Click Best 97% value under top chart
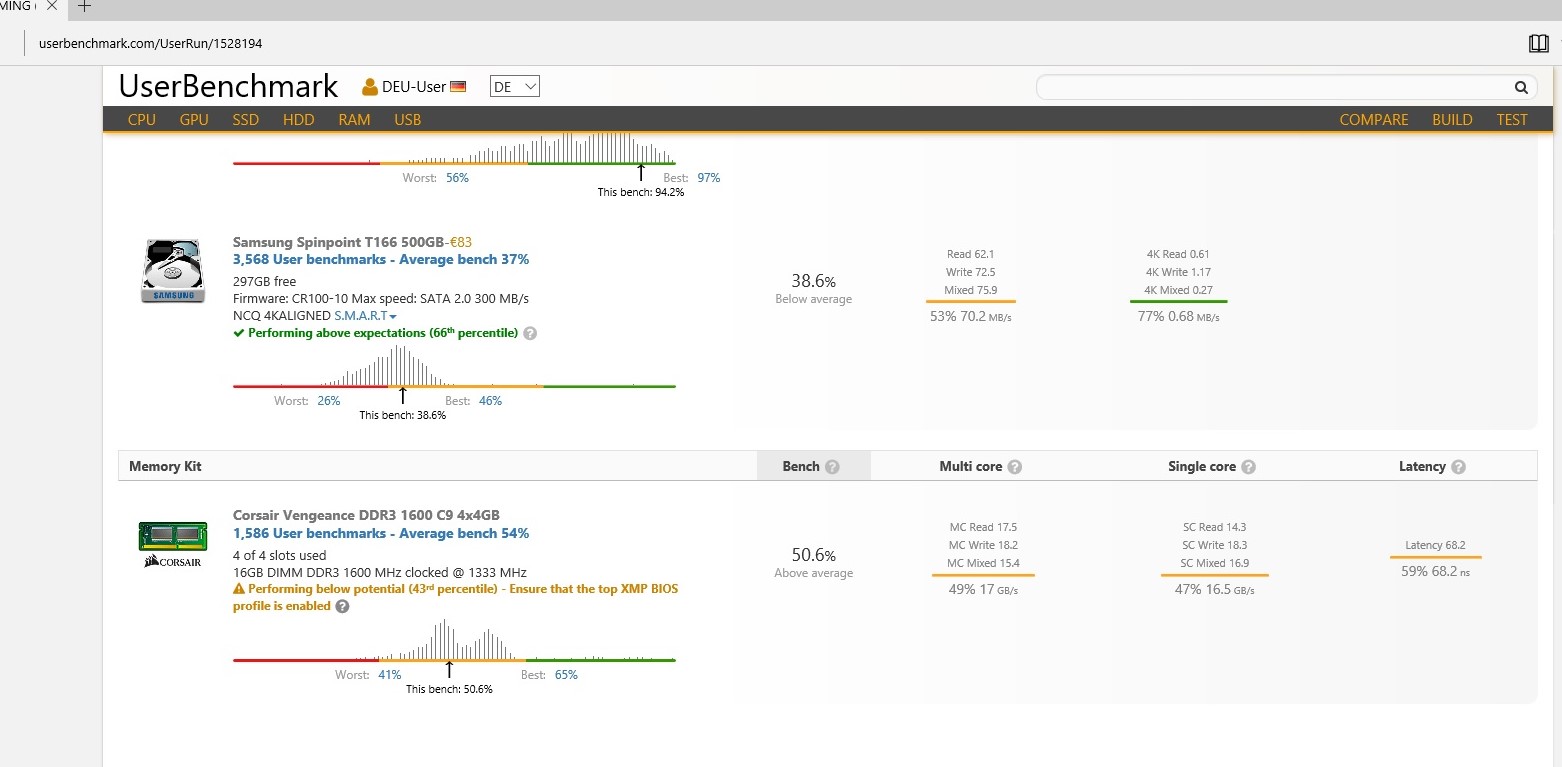The height and width of the screenshot is (767, 1562). (x=709, y=178)
